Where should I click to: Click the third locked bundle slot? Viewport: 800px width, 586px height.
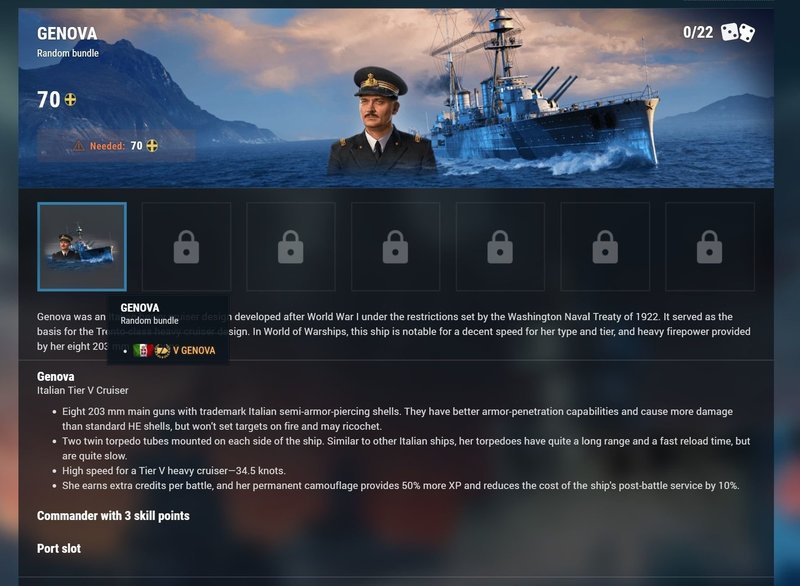[395, 247]
